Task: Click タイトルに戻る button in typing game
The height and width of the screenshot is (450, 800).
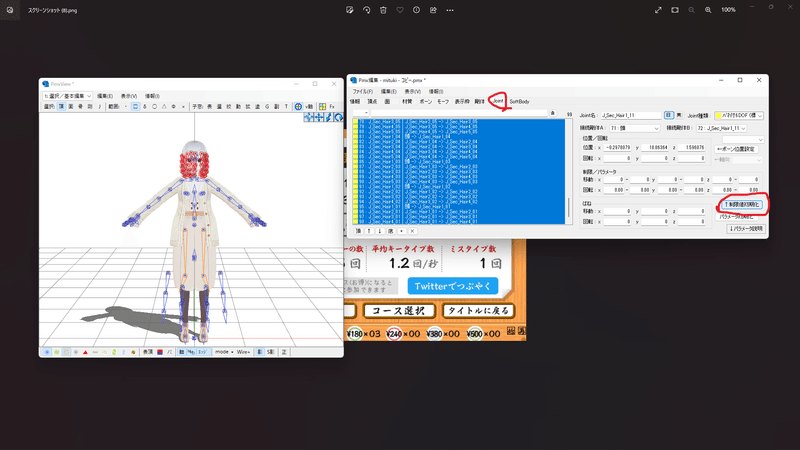Action: (478, 310)
